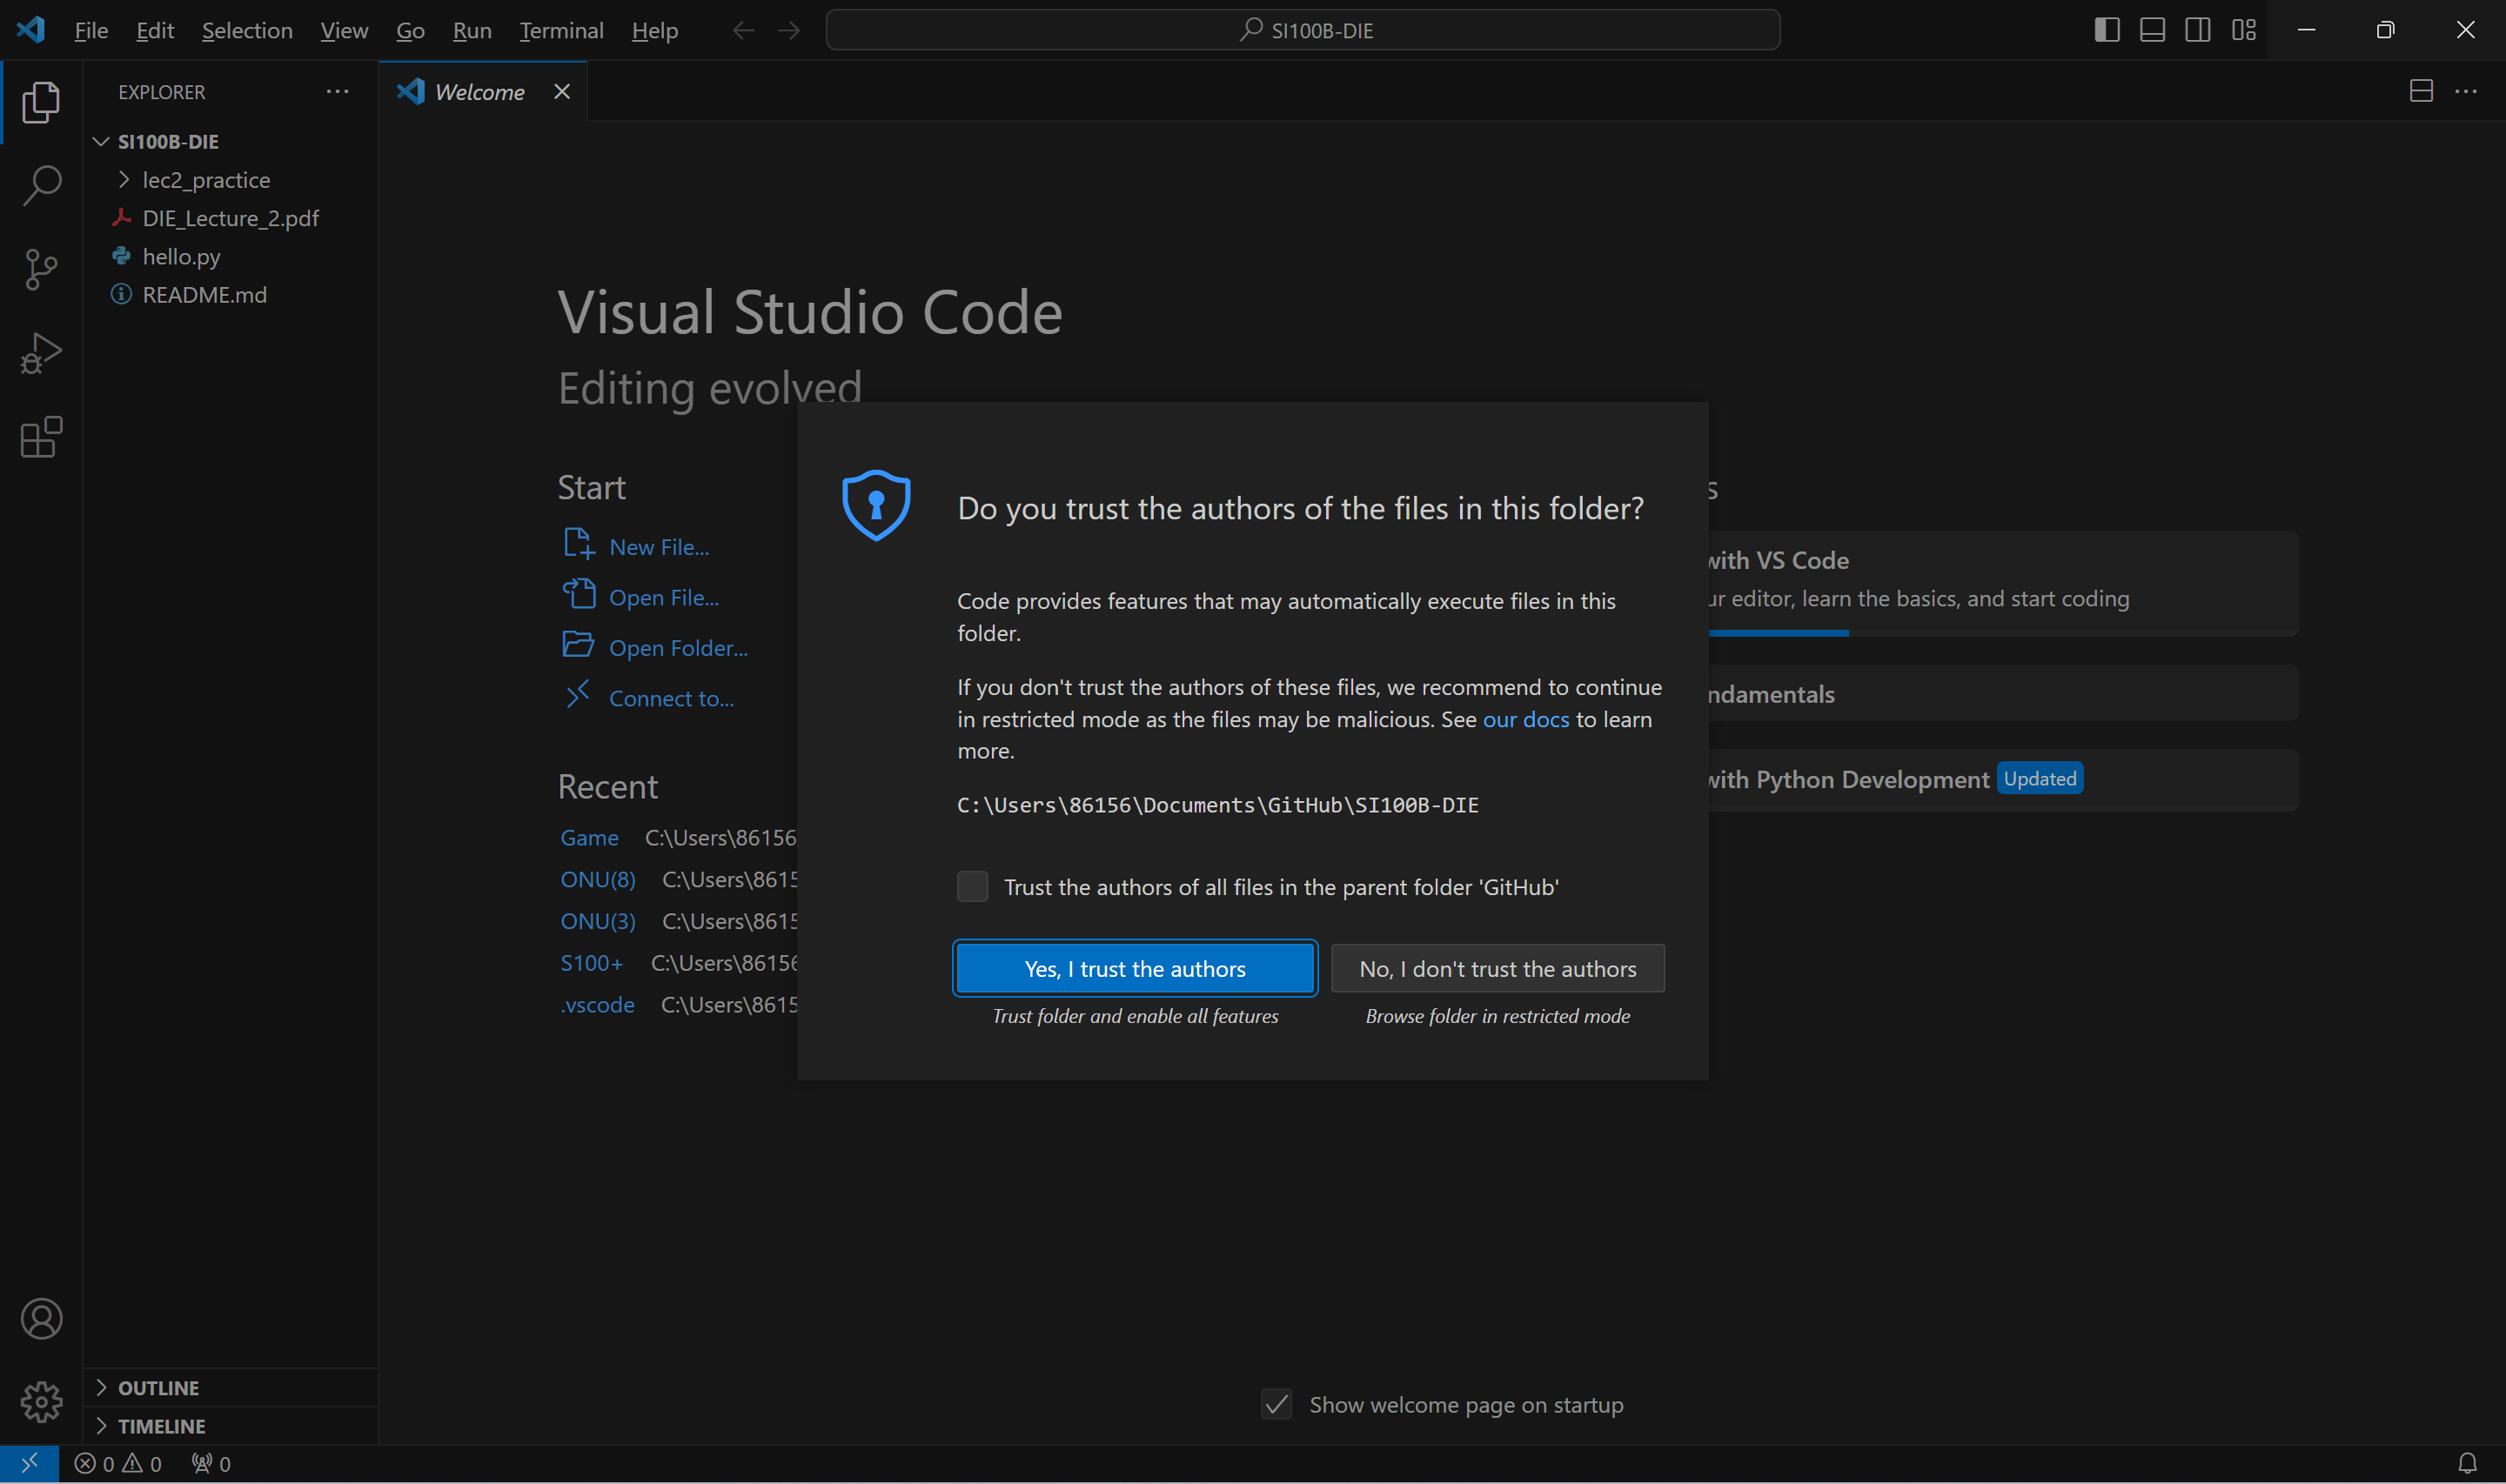Open the View menu
This screenshot has height=1484, width=2506.
[x=344, y=31]
